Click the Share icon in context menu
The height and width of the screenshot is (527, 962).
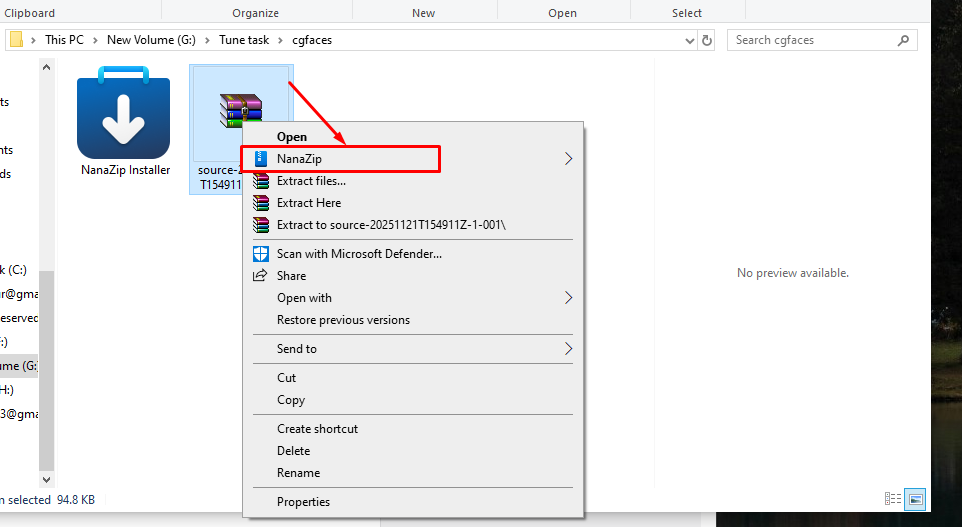pyautogui.click(x=260, y=275)
